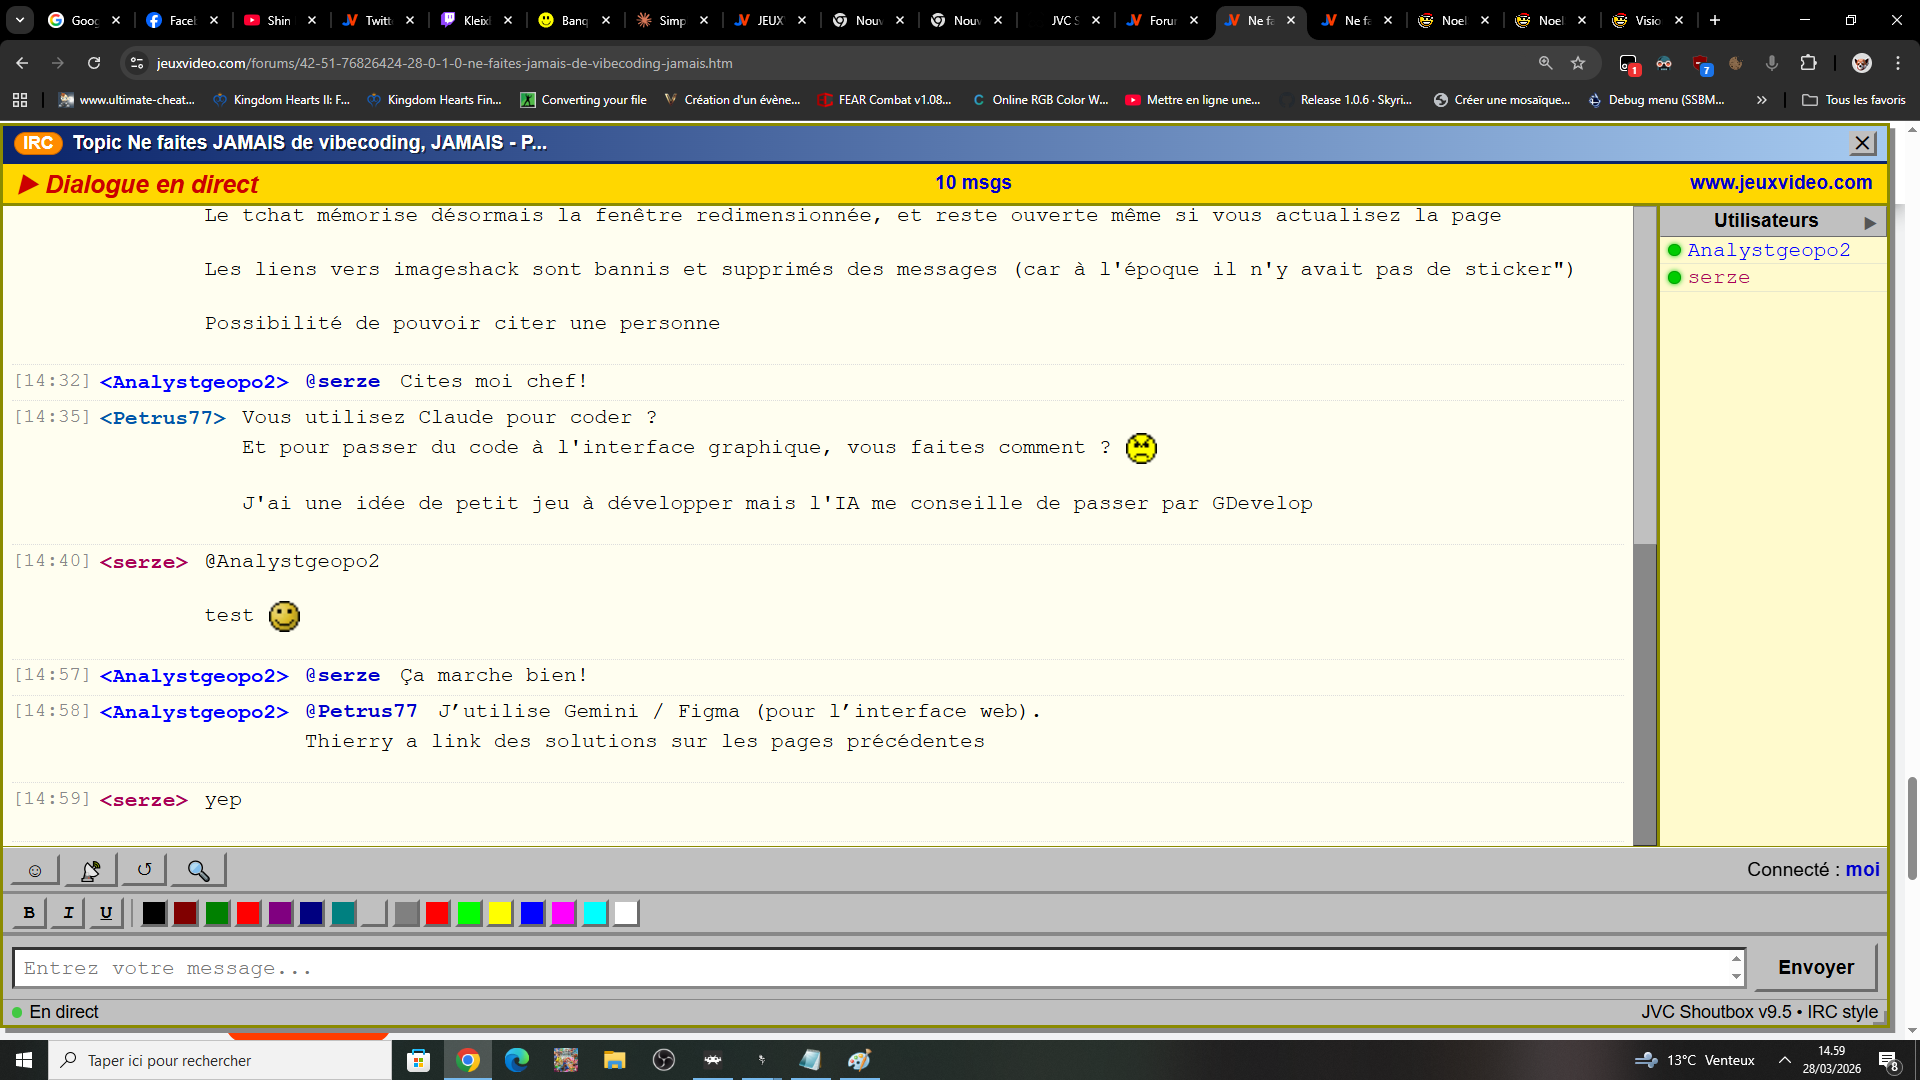
Task: Open the browser tab search dropdown
Action: [20, 20]
